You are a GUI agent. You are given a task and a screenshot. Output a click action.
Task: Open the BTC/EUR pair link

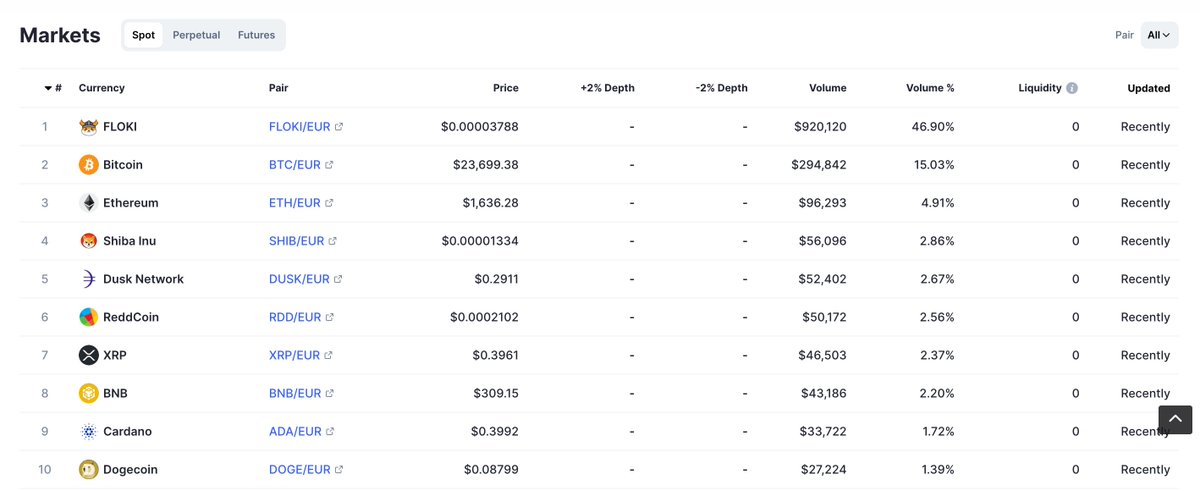point(294,165)
